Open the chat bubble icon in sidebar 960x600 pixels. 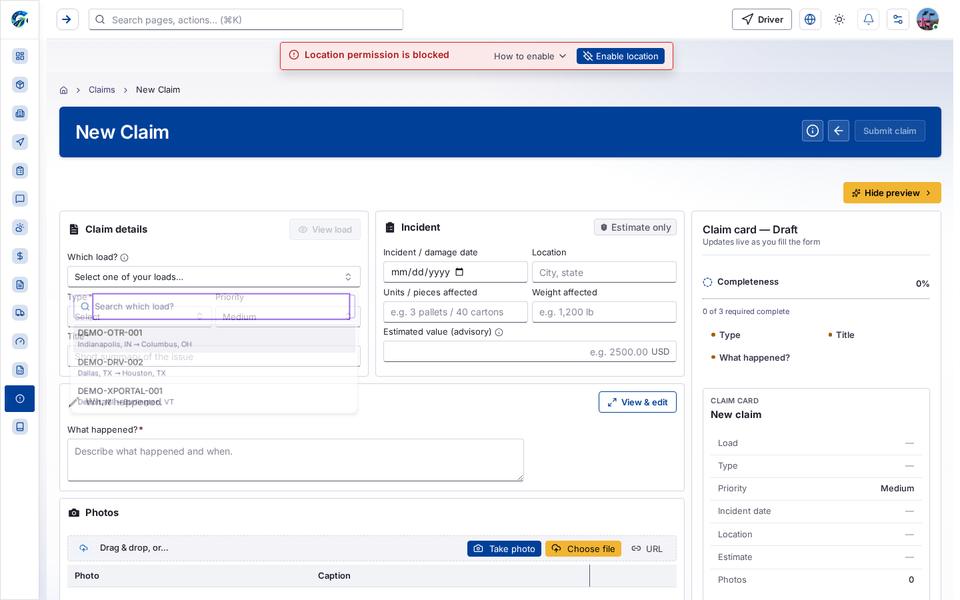point(20,199)
